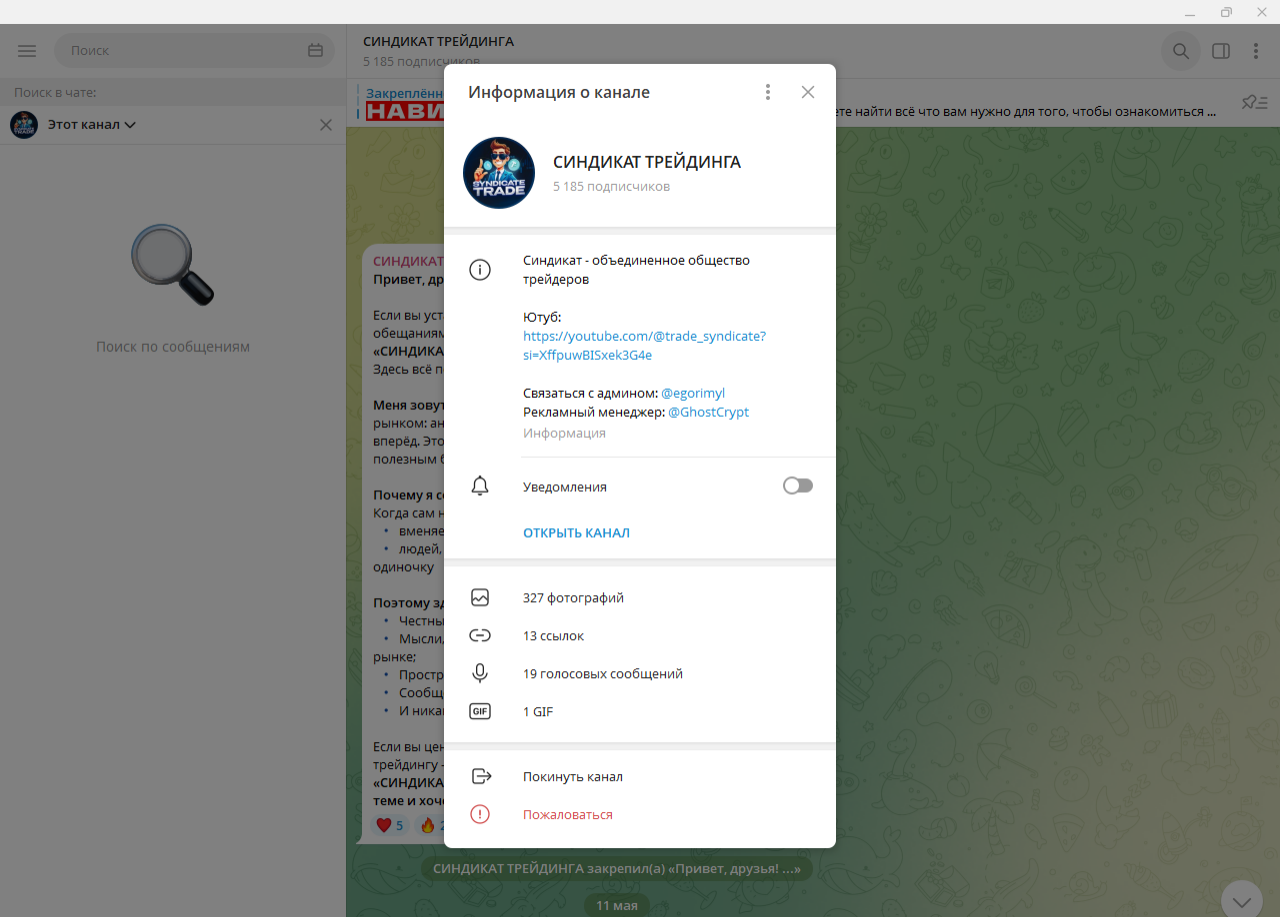Image resolution: width=1280 pixels, height=917 pixels.
Task: Click the channel avatar in search filter row
Action: click(x=24, y=125)
